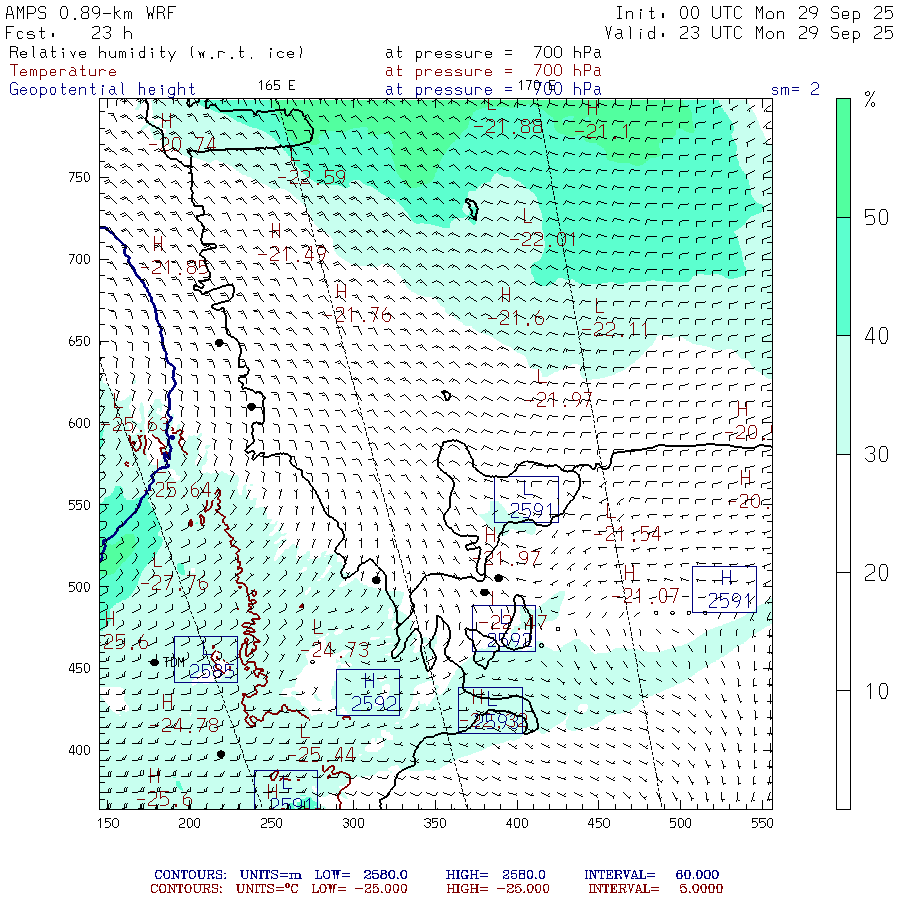Click the red "INTERVAL= 5.0000" footer text
900x900 pixels.
coord(655,889)
